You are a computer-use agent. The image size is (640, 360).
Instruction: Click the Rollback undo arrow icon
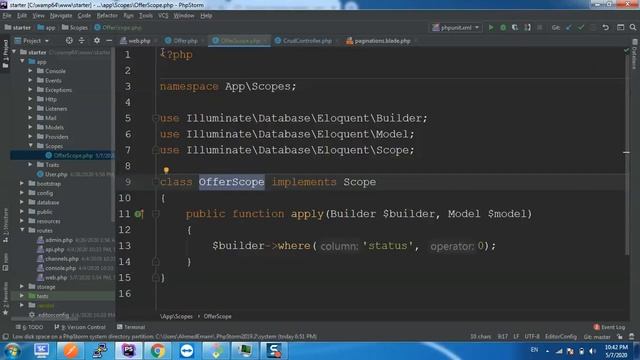(606, 27)
